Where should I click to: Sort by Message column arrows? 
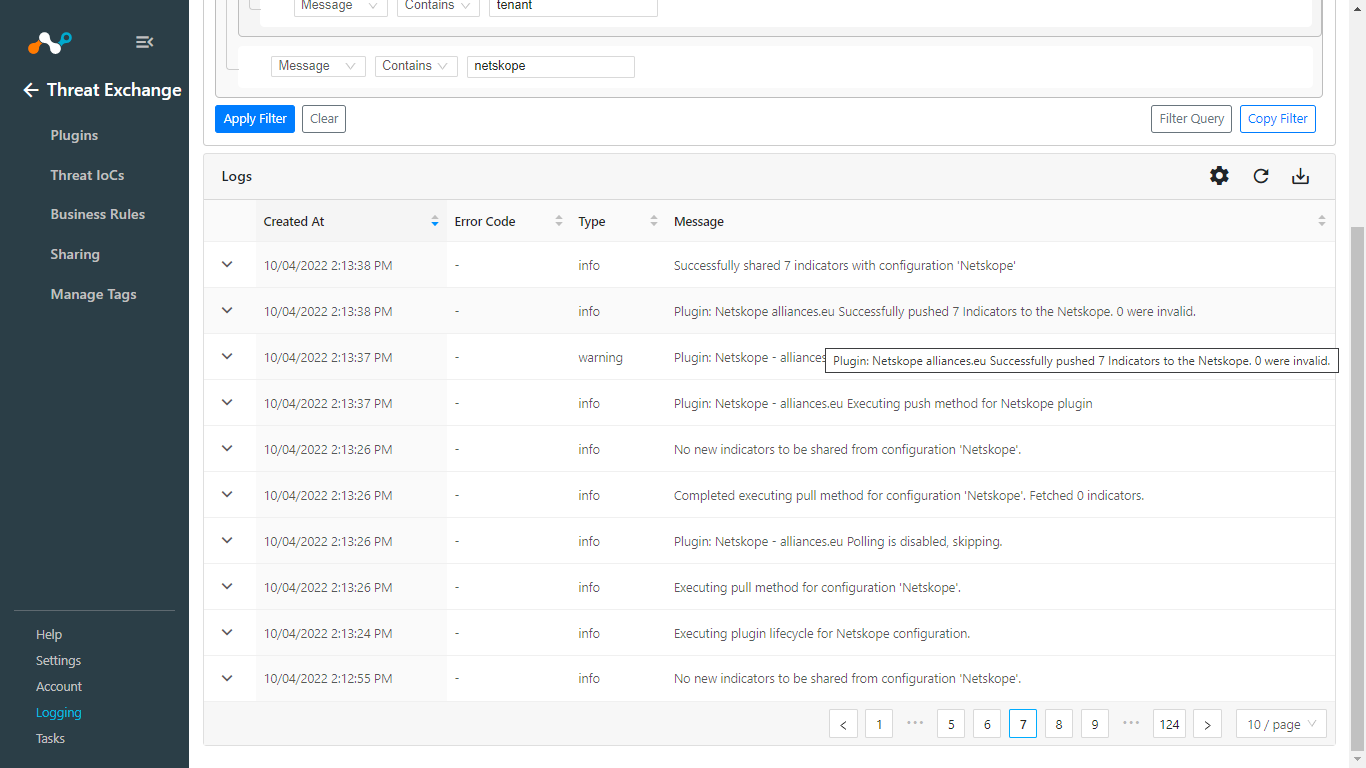1322,221
